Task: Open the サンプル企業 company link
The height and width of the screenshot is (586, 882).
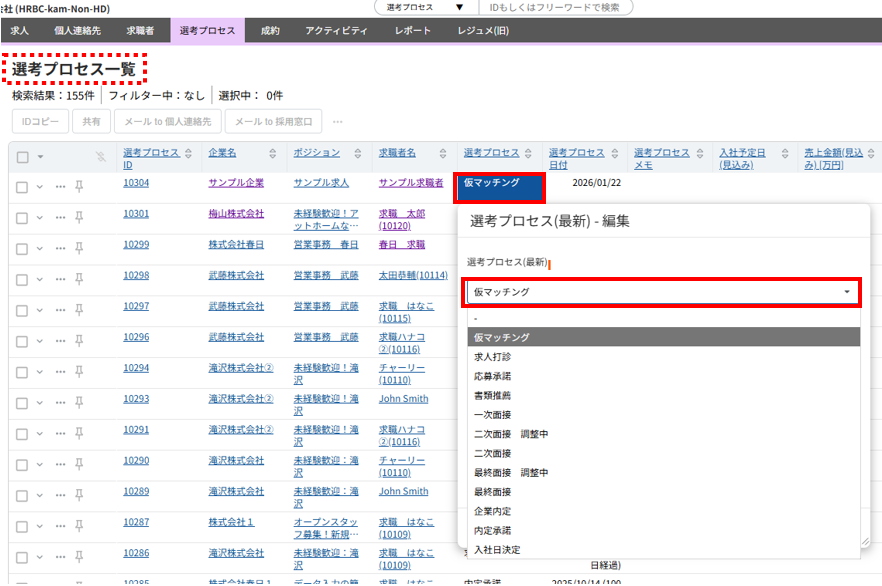Action: [236, 183]
